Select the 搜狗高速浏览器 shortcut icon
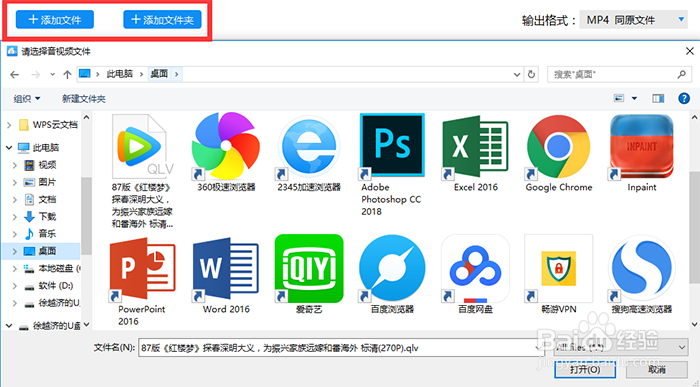Screen dimensions: 700x387 [x=642, y=275]
